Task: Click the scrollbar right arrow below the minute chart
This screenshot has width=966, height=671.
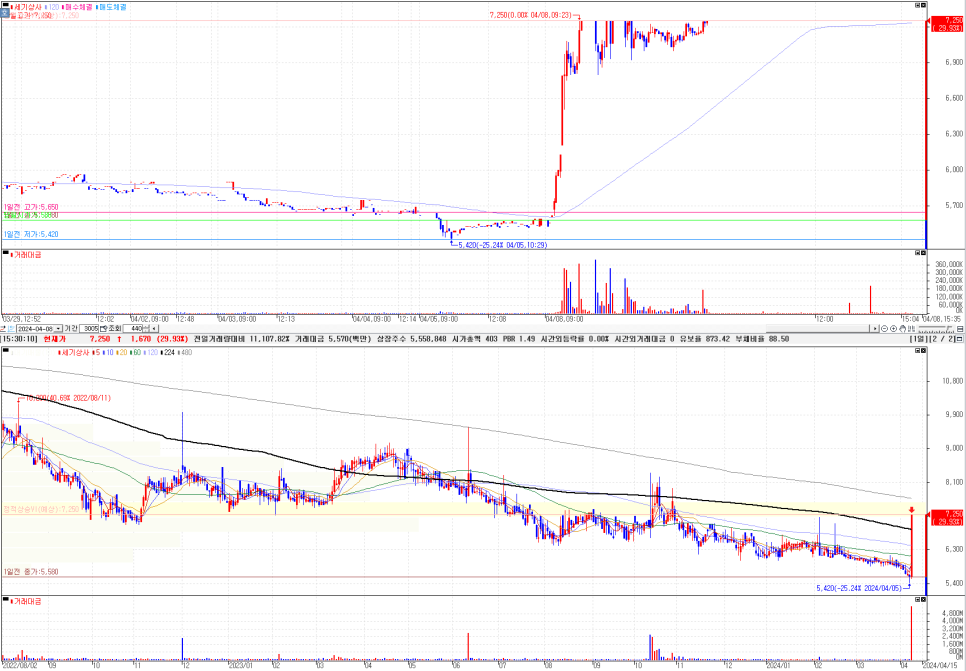Action: click(875, 329)
